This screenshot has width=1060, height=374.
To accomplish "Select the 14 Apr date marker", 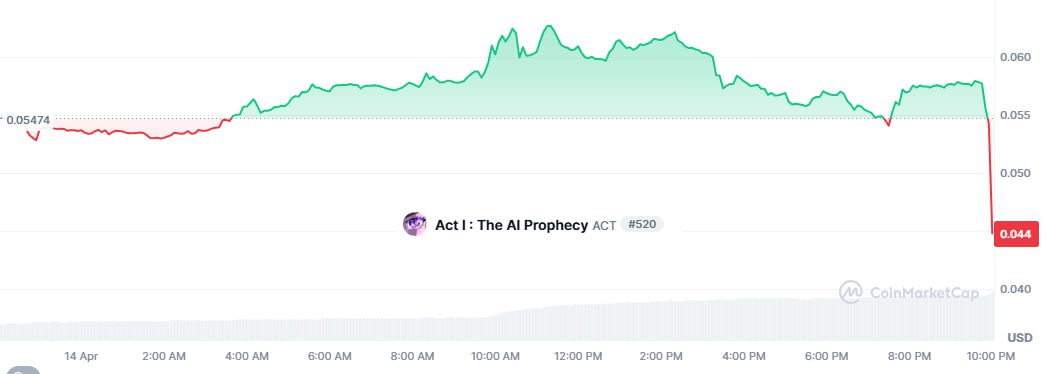I will pyautogui.click(x=81, y=356).
